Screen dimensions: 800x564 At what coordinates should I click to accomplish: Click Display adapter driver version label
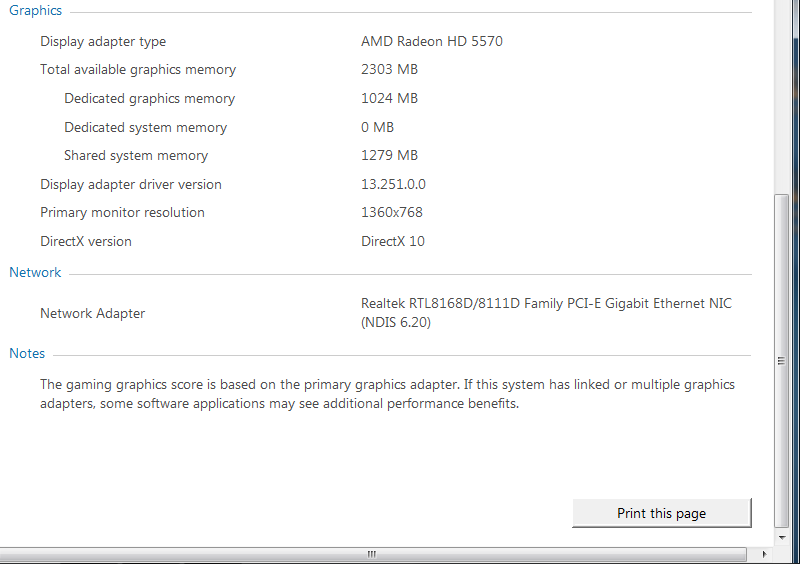click(131, 184)
